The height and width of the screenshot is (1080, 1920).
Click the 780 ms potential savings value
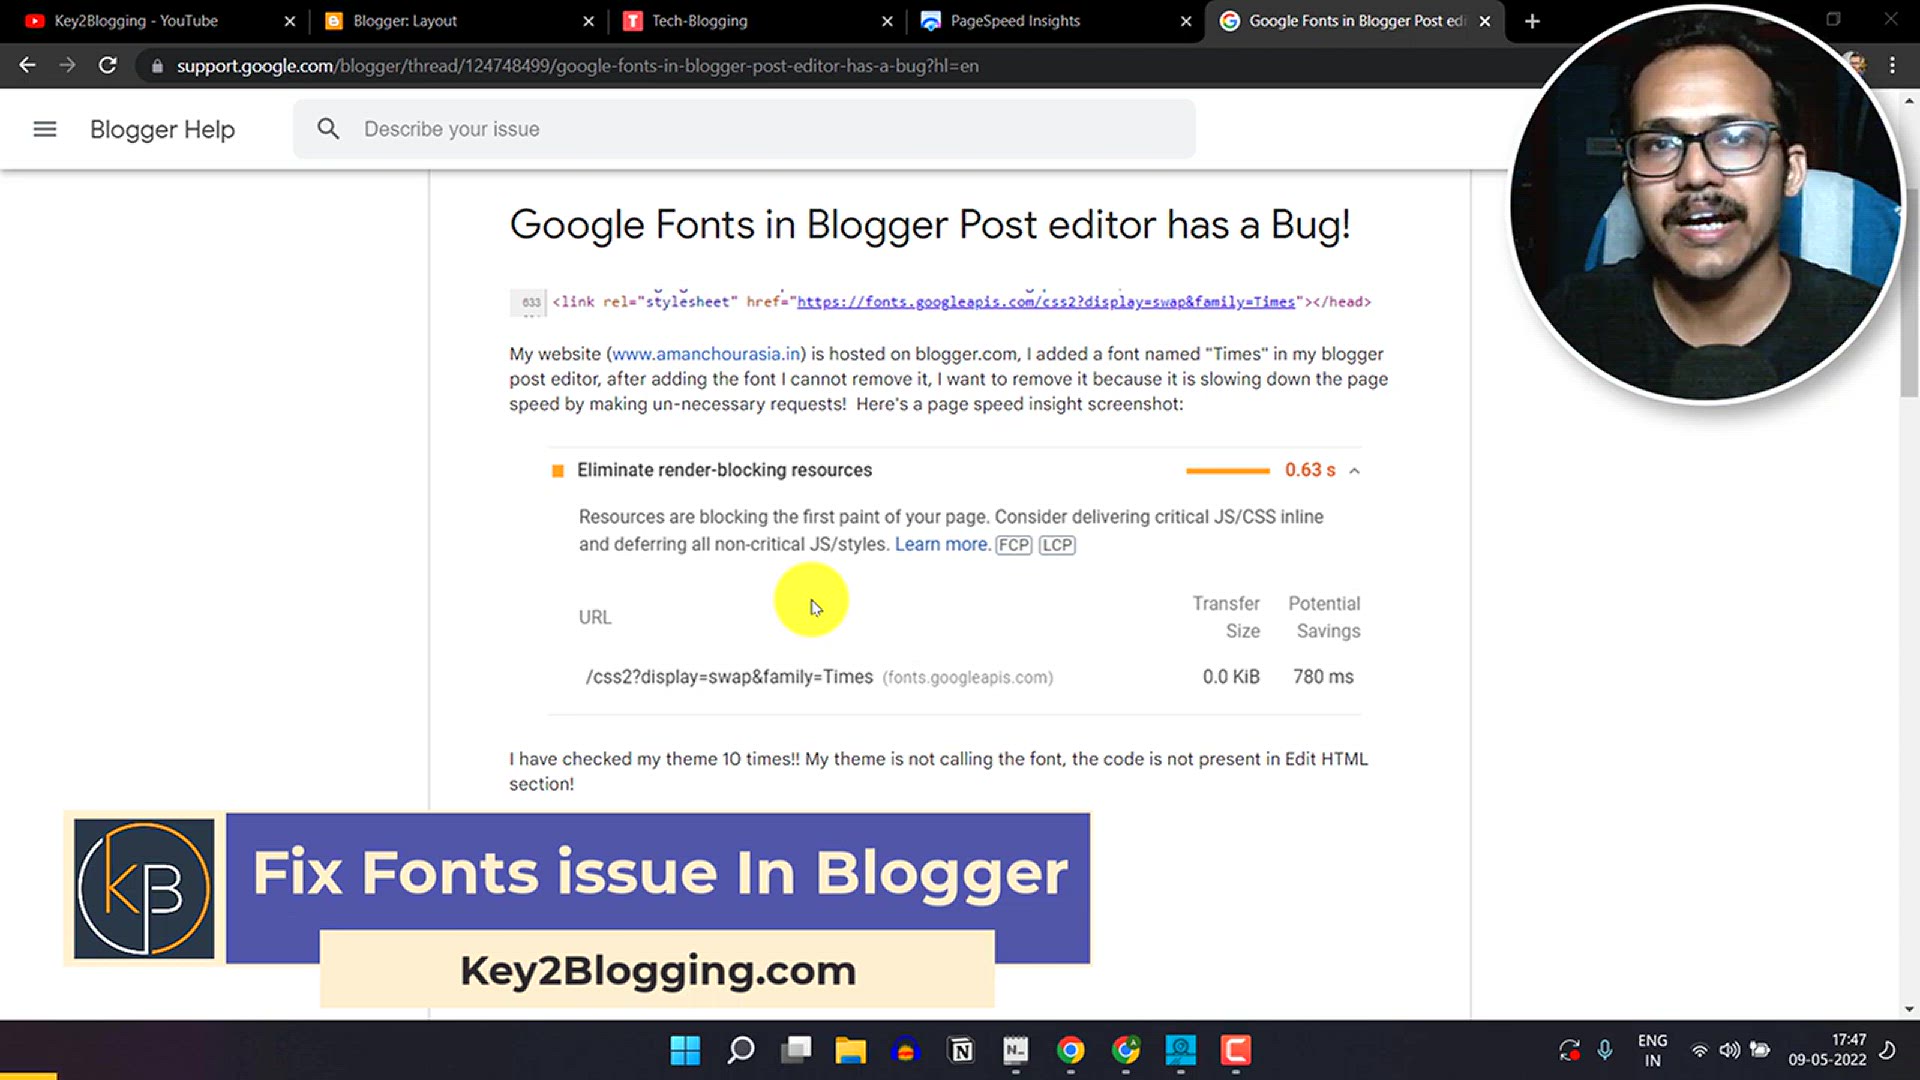(1323, 677)
